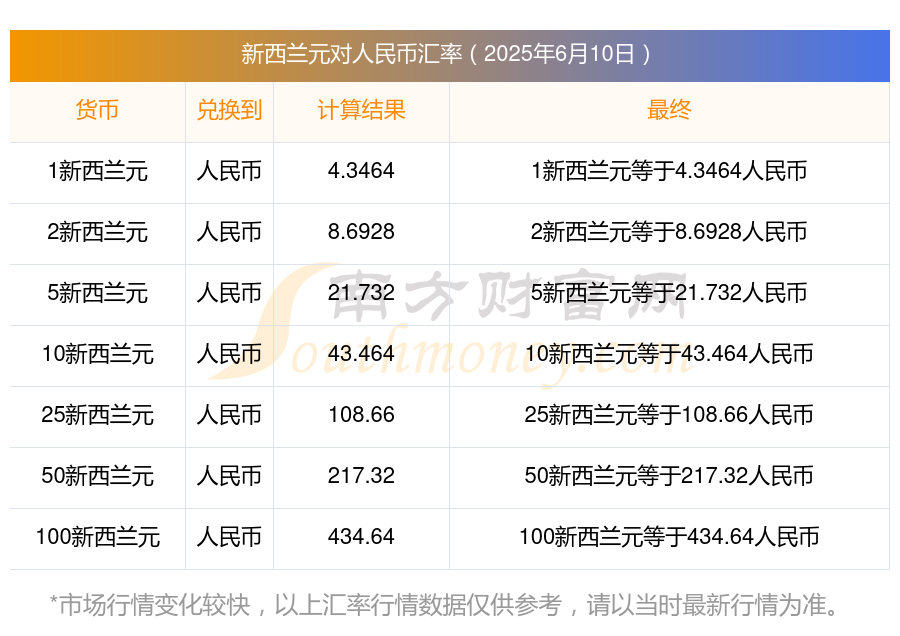This screenshot has height=636, width=900.
Task: Click the '100新西兰元' currency cell
Action: tap(98, 537)
